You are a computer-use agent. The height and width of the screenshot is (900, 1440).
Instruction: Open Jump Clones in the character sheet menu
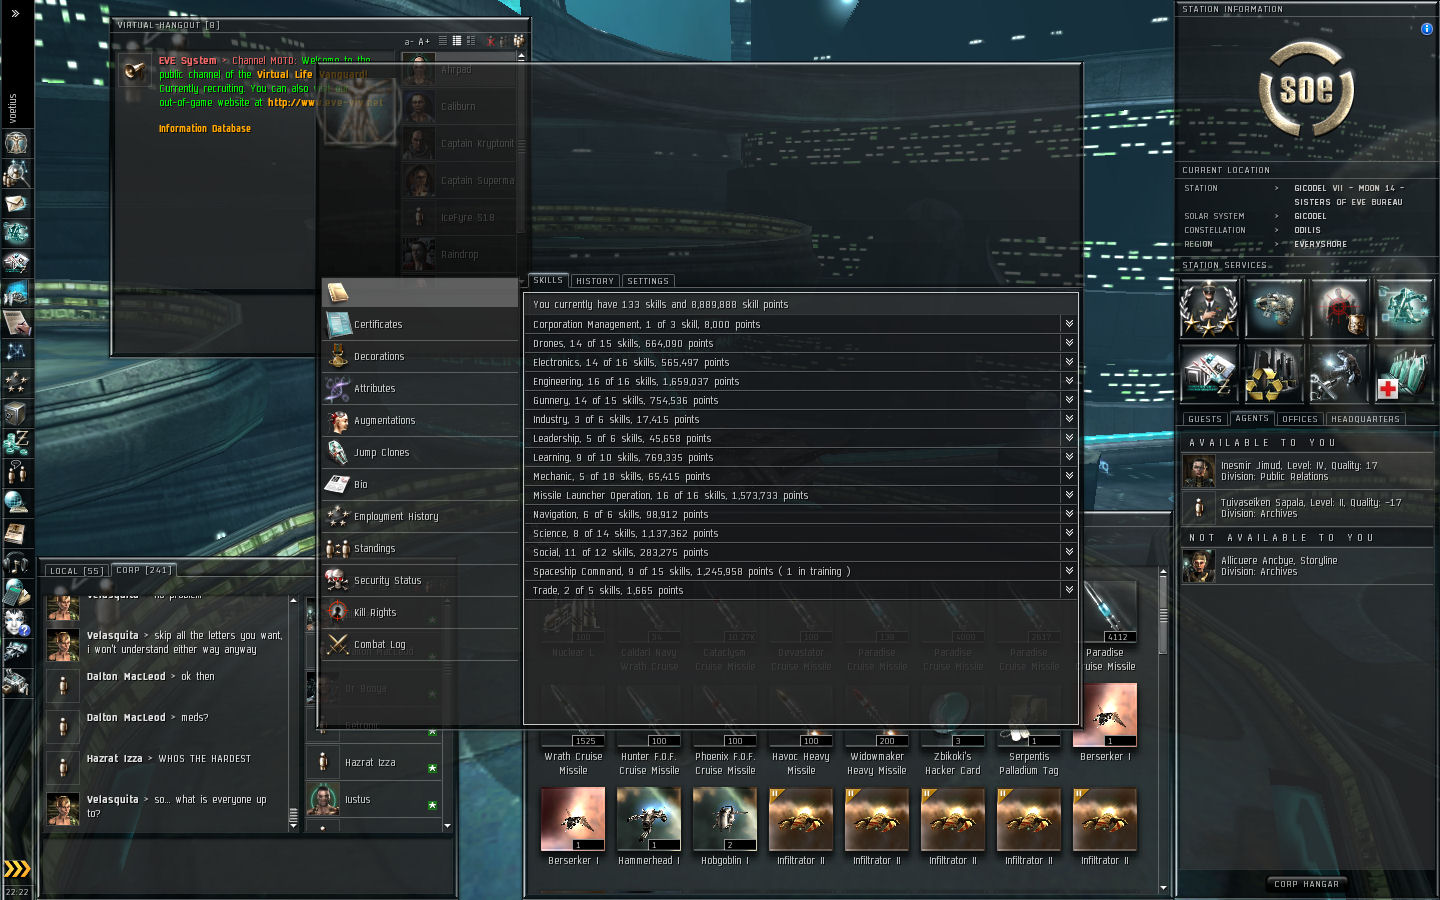pyautogui.click(x=420, y=452)
